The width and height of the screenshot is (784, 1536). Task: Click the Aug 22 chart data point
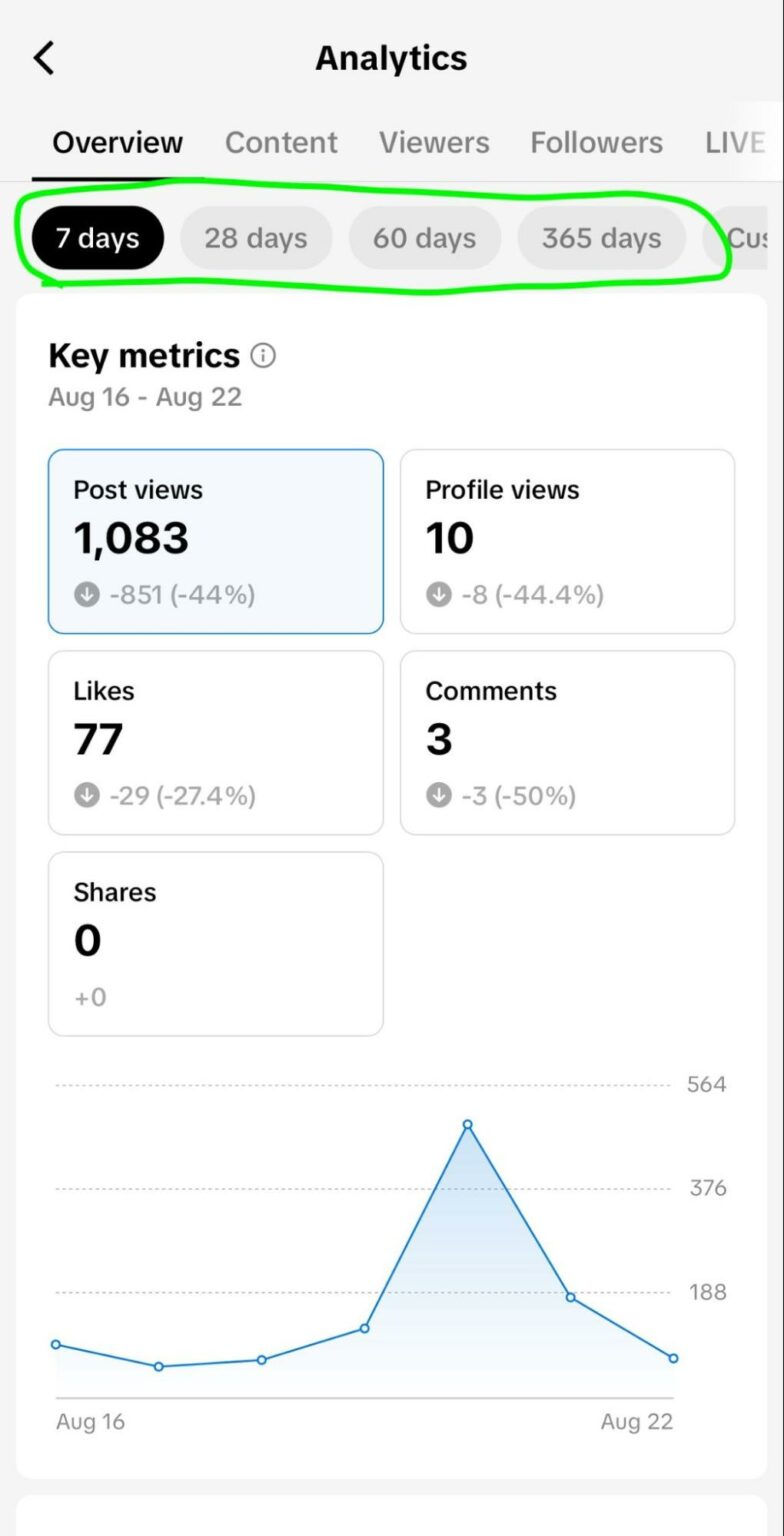coord(672,1357)
